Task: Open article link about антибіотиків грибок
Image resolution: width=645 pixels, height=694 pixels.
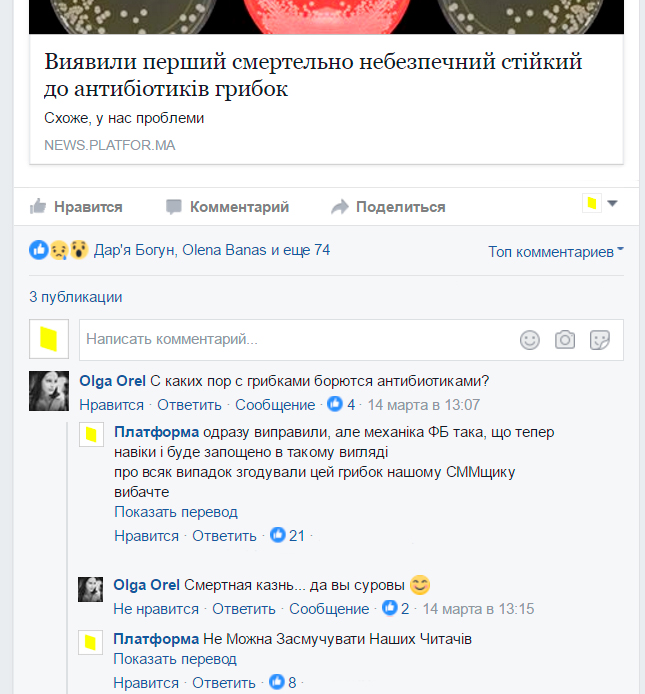Action: (313, 75)
